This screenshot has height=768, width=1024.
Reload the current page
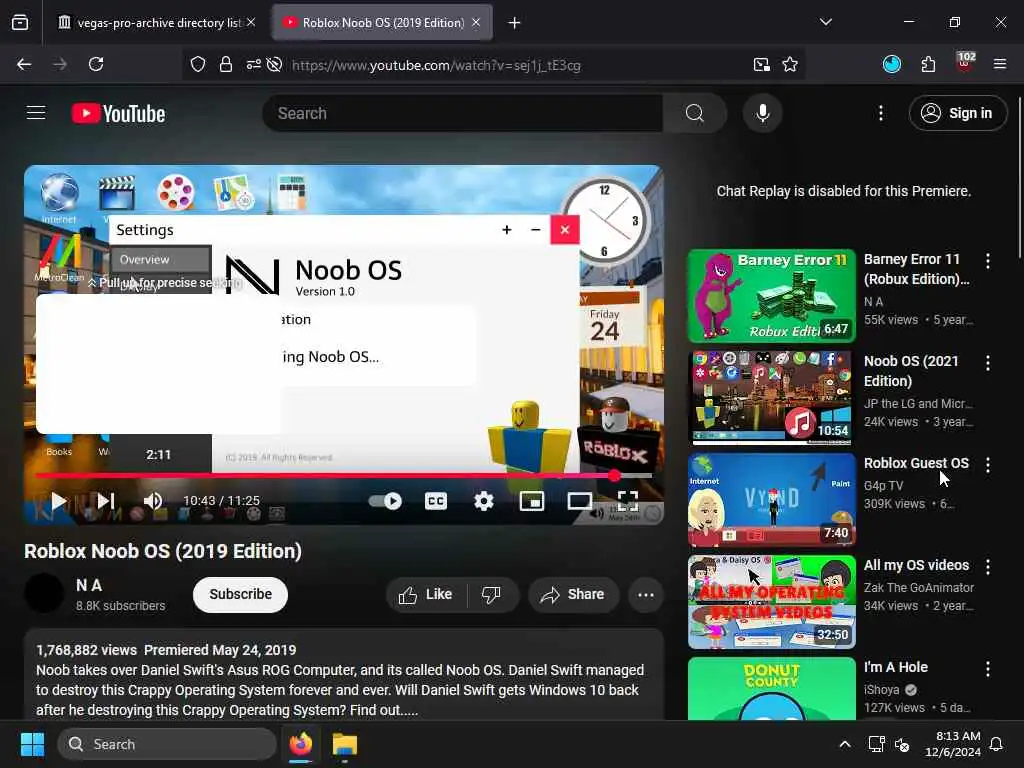tap(96, 64)
